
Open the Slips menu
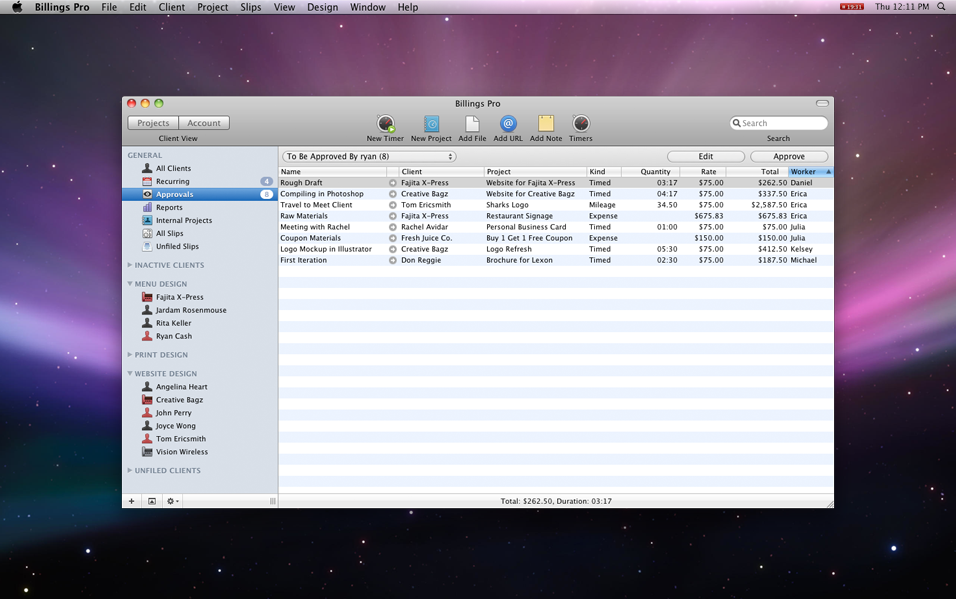pos(251,7)
